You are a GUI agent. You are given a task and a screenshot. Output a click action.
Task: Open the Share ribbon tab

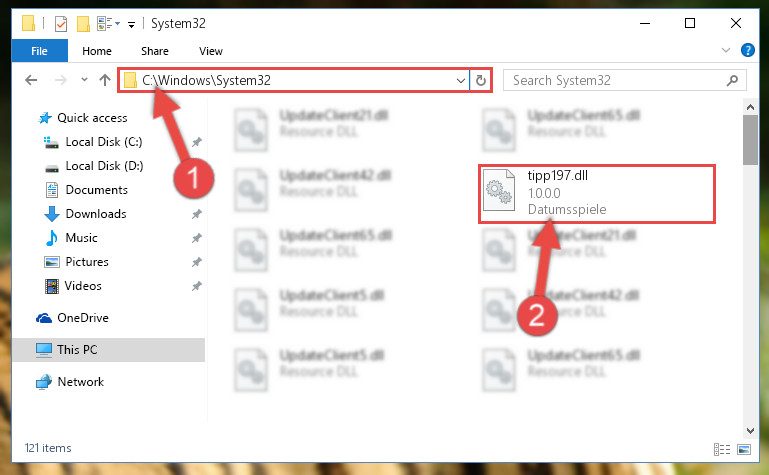155,51
